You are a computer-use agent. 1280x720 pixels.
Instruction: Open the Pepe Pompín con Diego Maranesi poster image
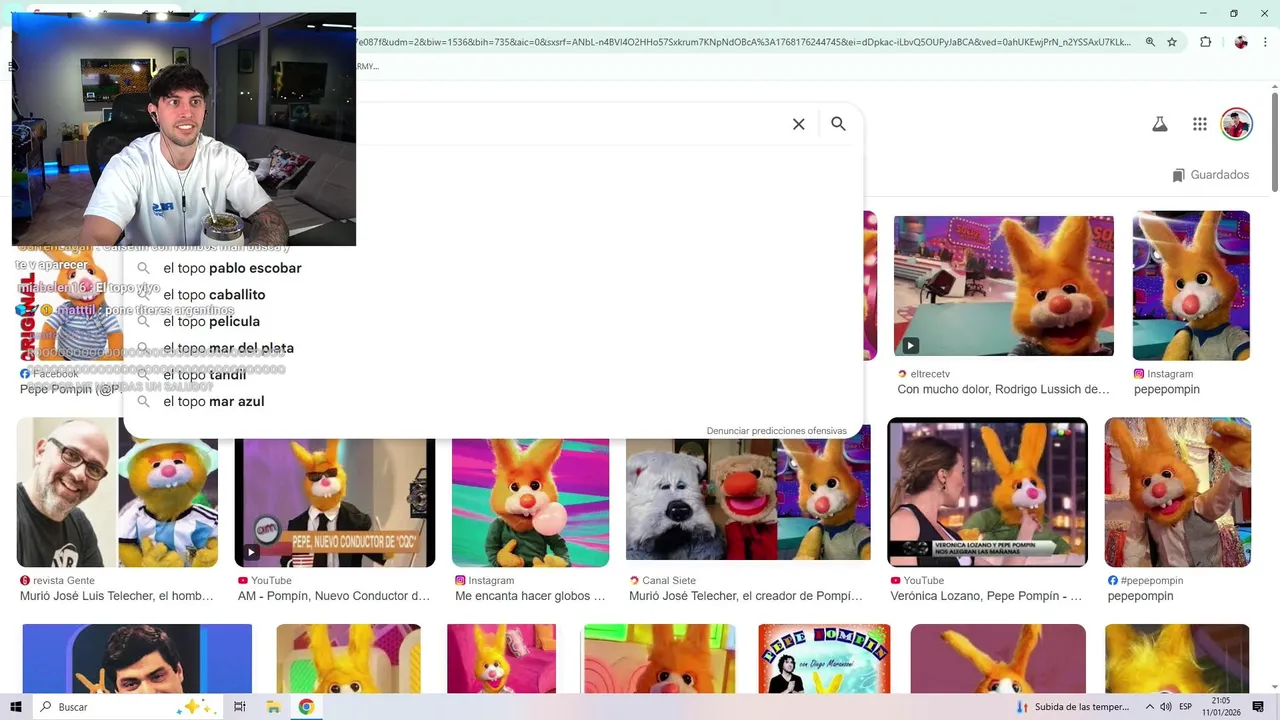(x=824, y=658)
